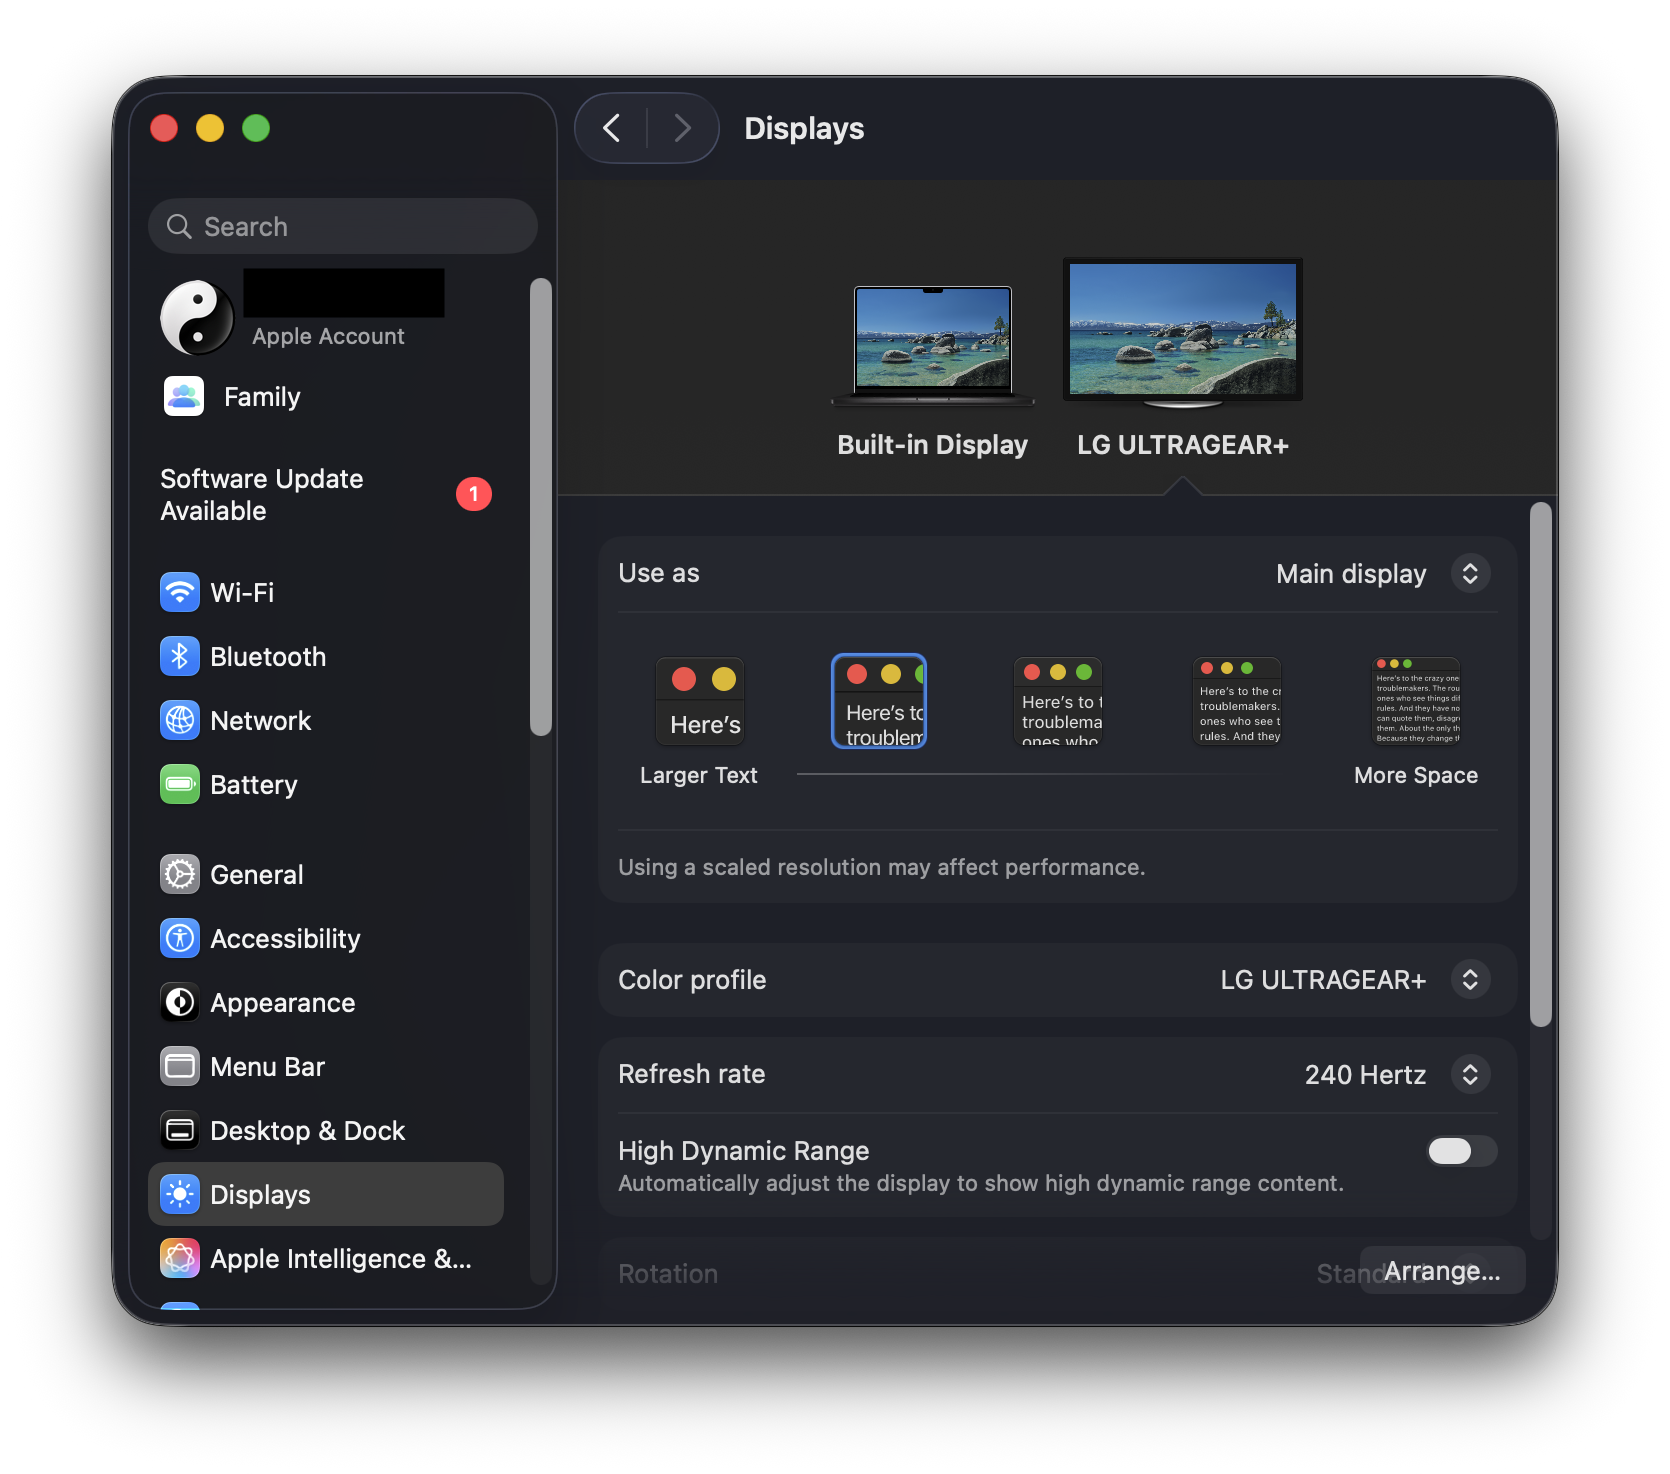This screenshot has height=1474, width=1670.
Task: Open Appearance settings
Action: (x=326, y=1002)
